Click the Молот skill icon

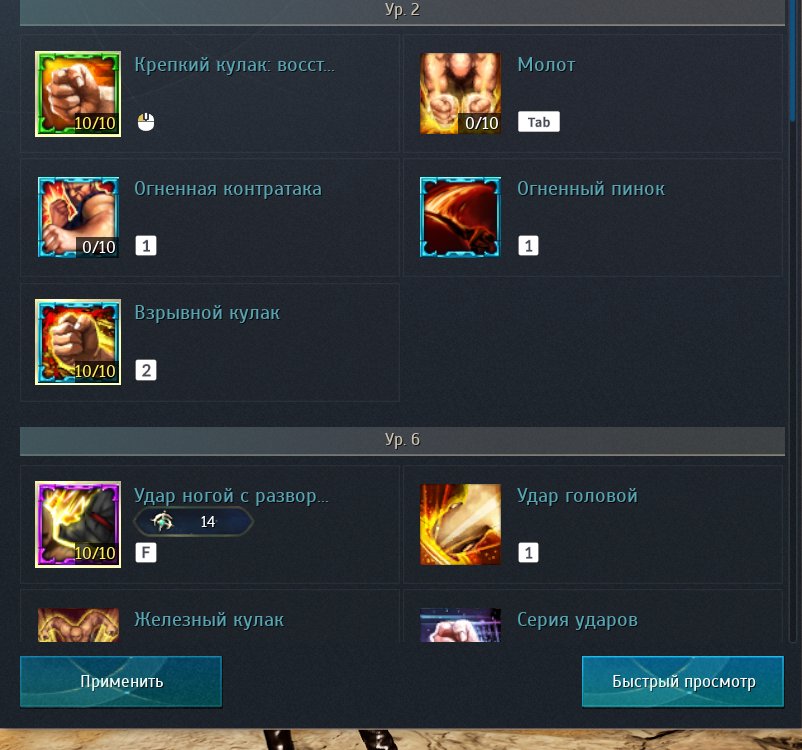pyautogui.click(x=460, y=94)
